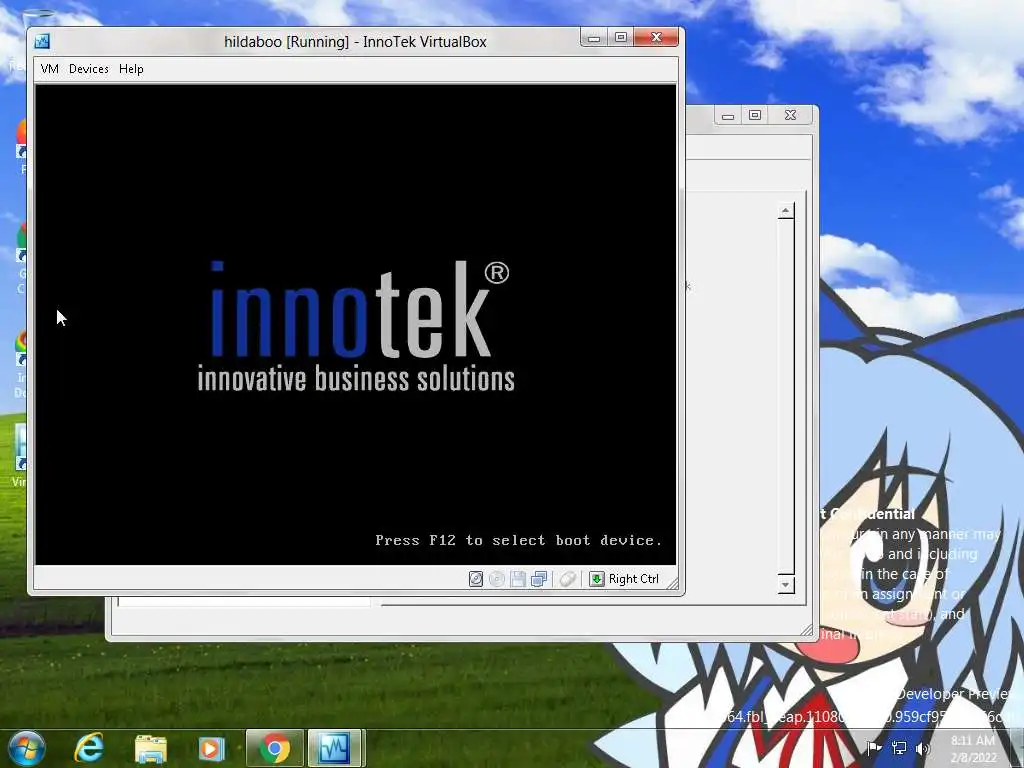
Task: Click the Right Ctrl host key label
Action: point(633,579)
